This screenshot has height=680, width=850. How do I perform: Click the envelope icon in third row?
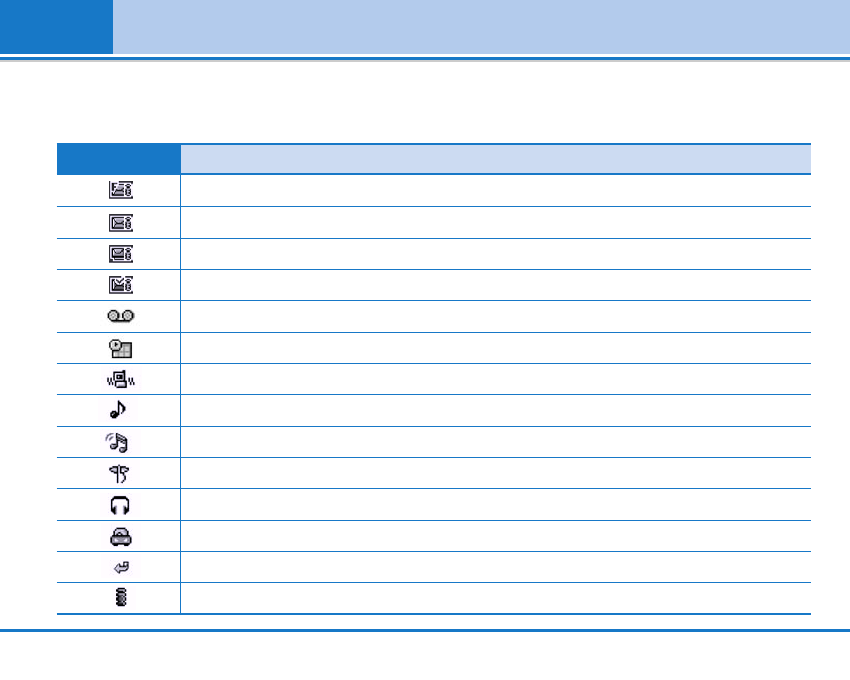(119, 254)
